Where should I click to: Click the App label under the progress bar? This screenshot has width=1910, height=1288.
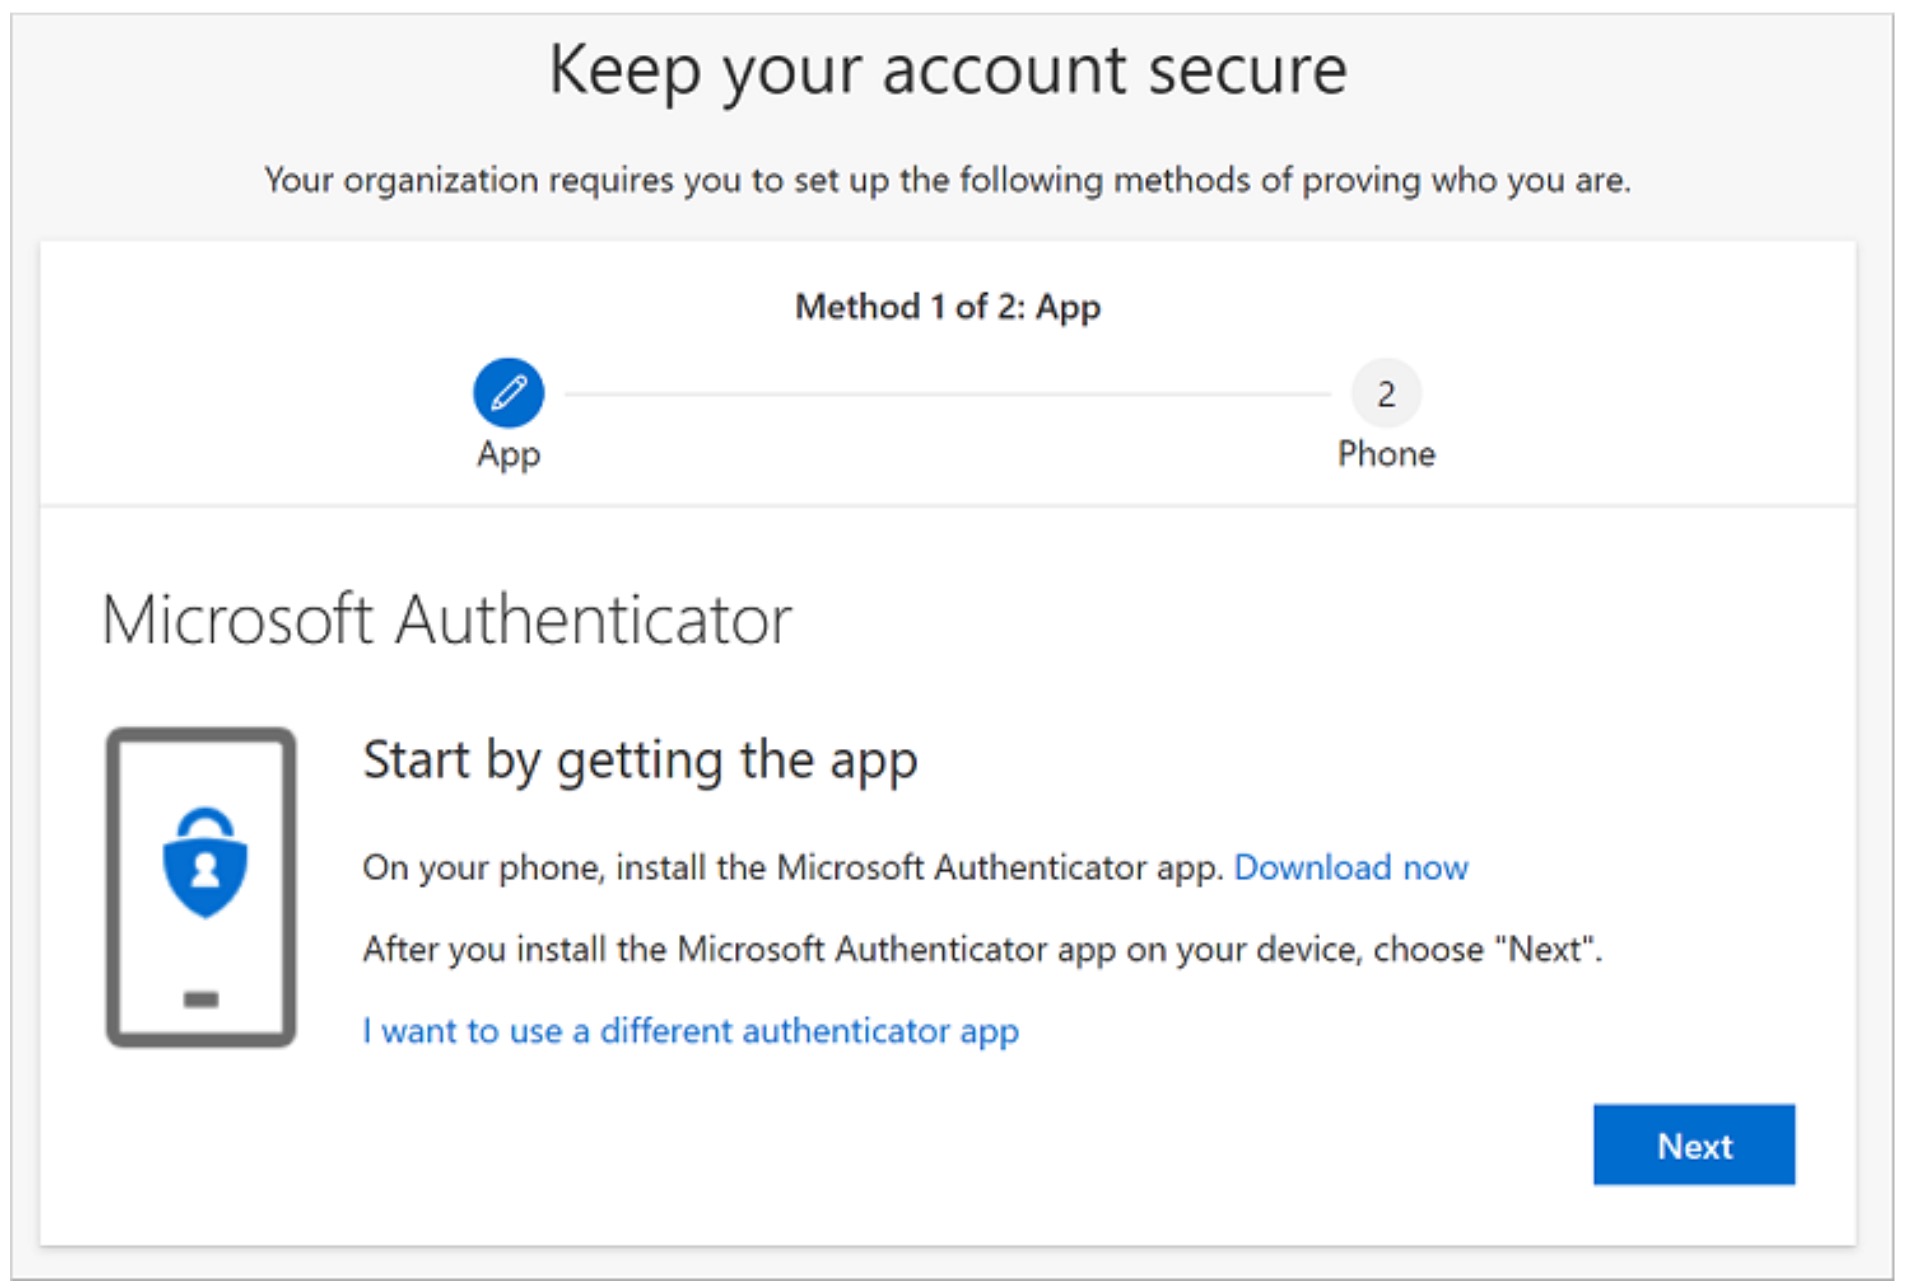pos(507,453)
